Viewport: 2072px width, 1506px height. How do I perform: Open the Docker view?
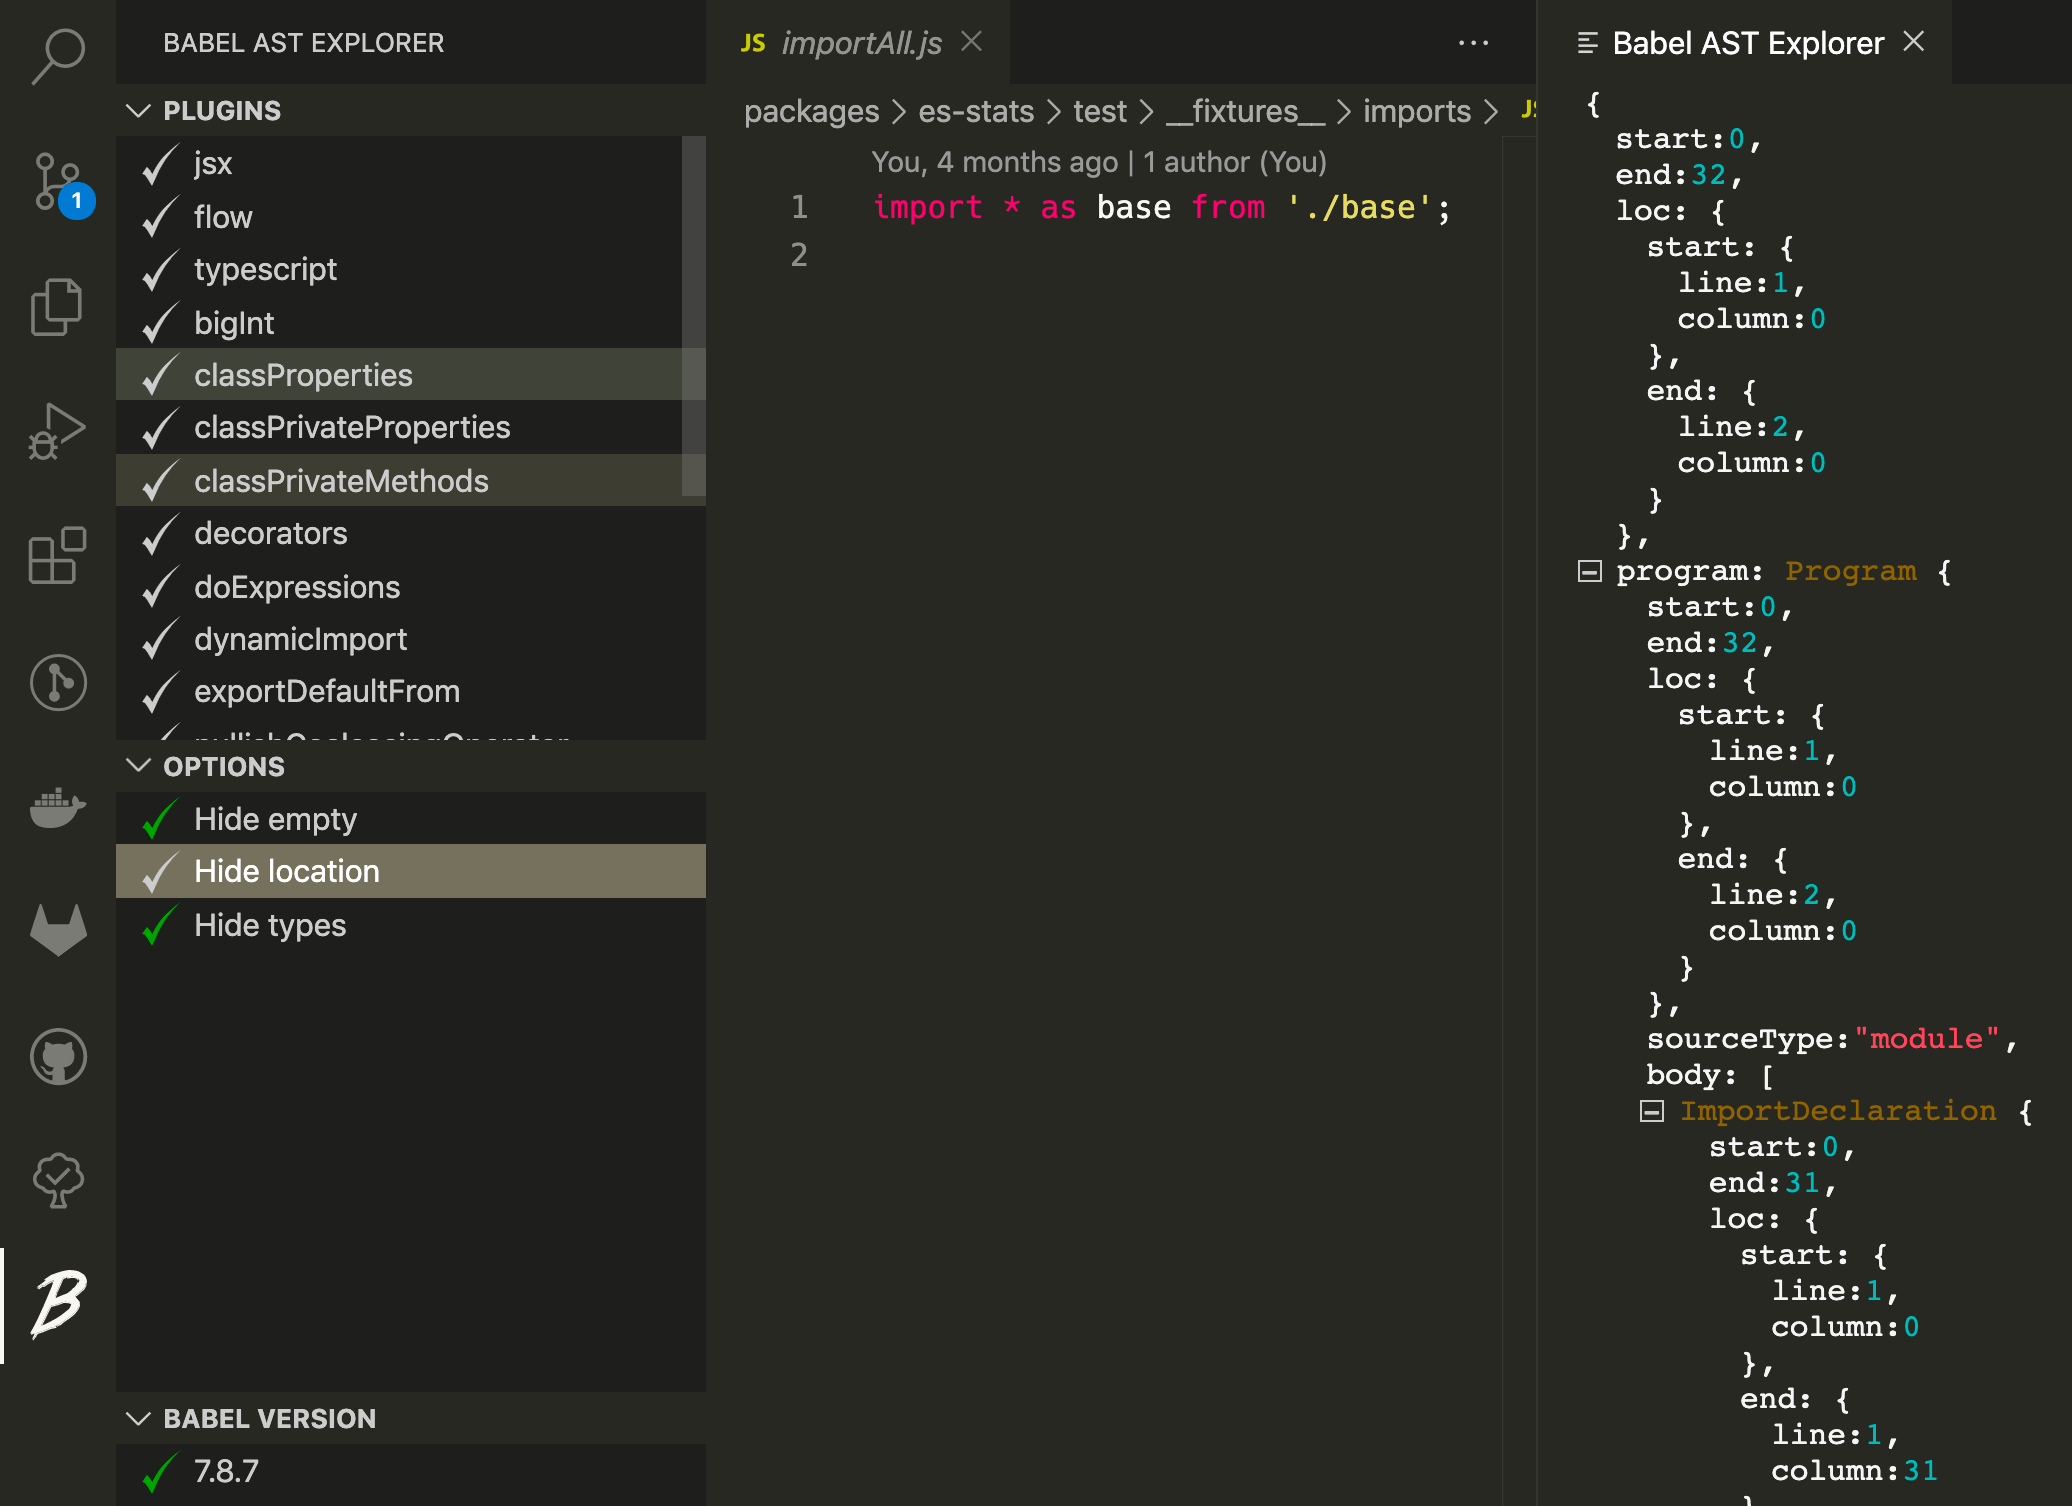click(x=58, y=806)
